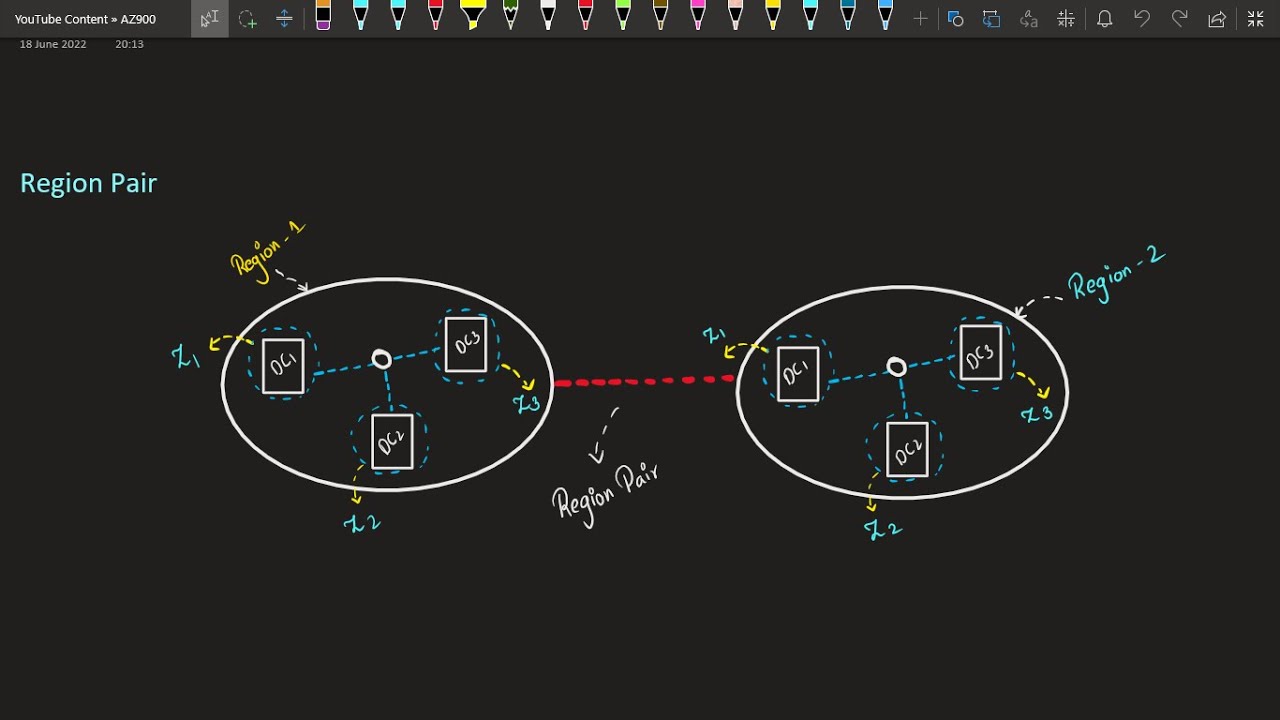Image resolution: width=1280 pixels, height=720 pixels.
Task: Share this OneNote page
Action: [x=1217, y=19]
